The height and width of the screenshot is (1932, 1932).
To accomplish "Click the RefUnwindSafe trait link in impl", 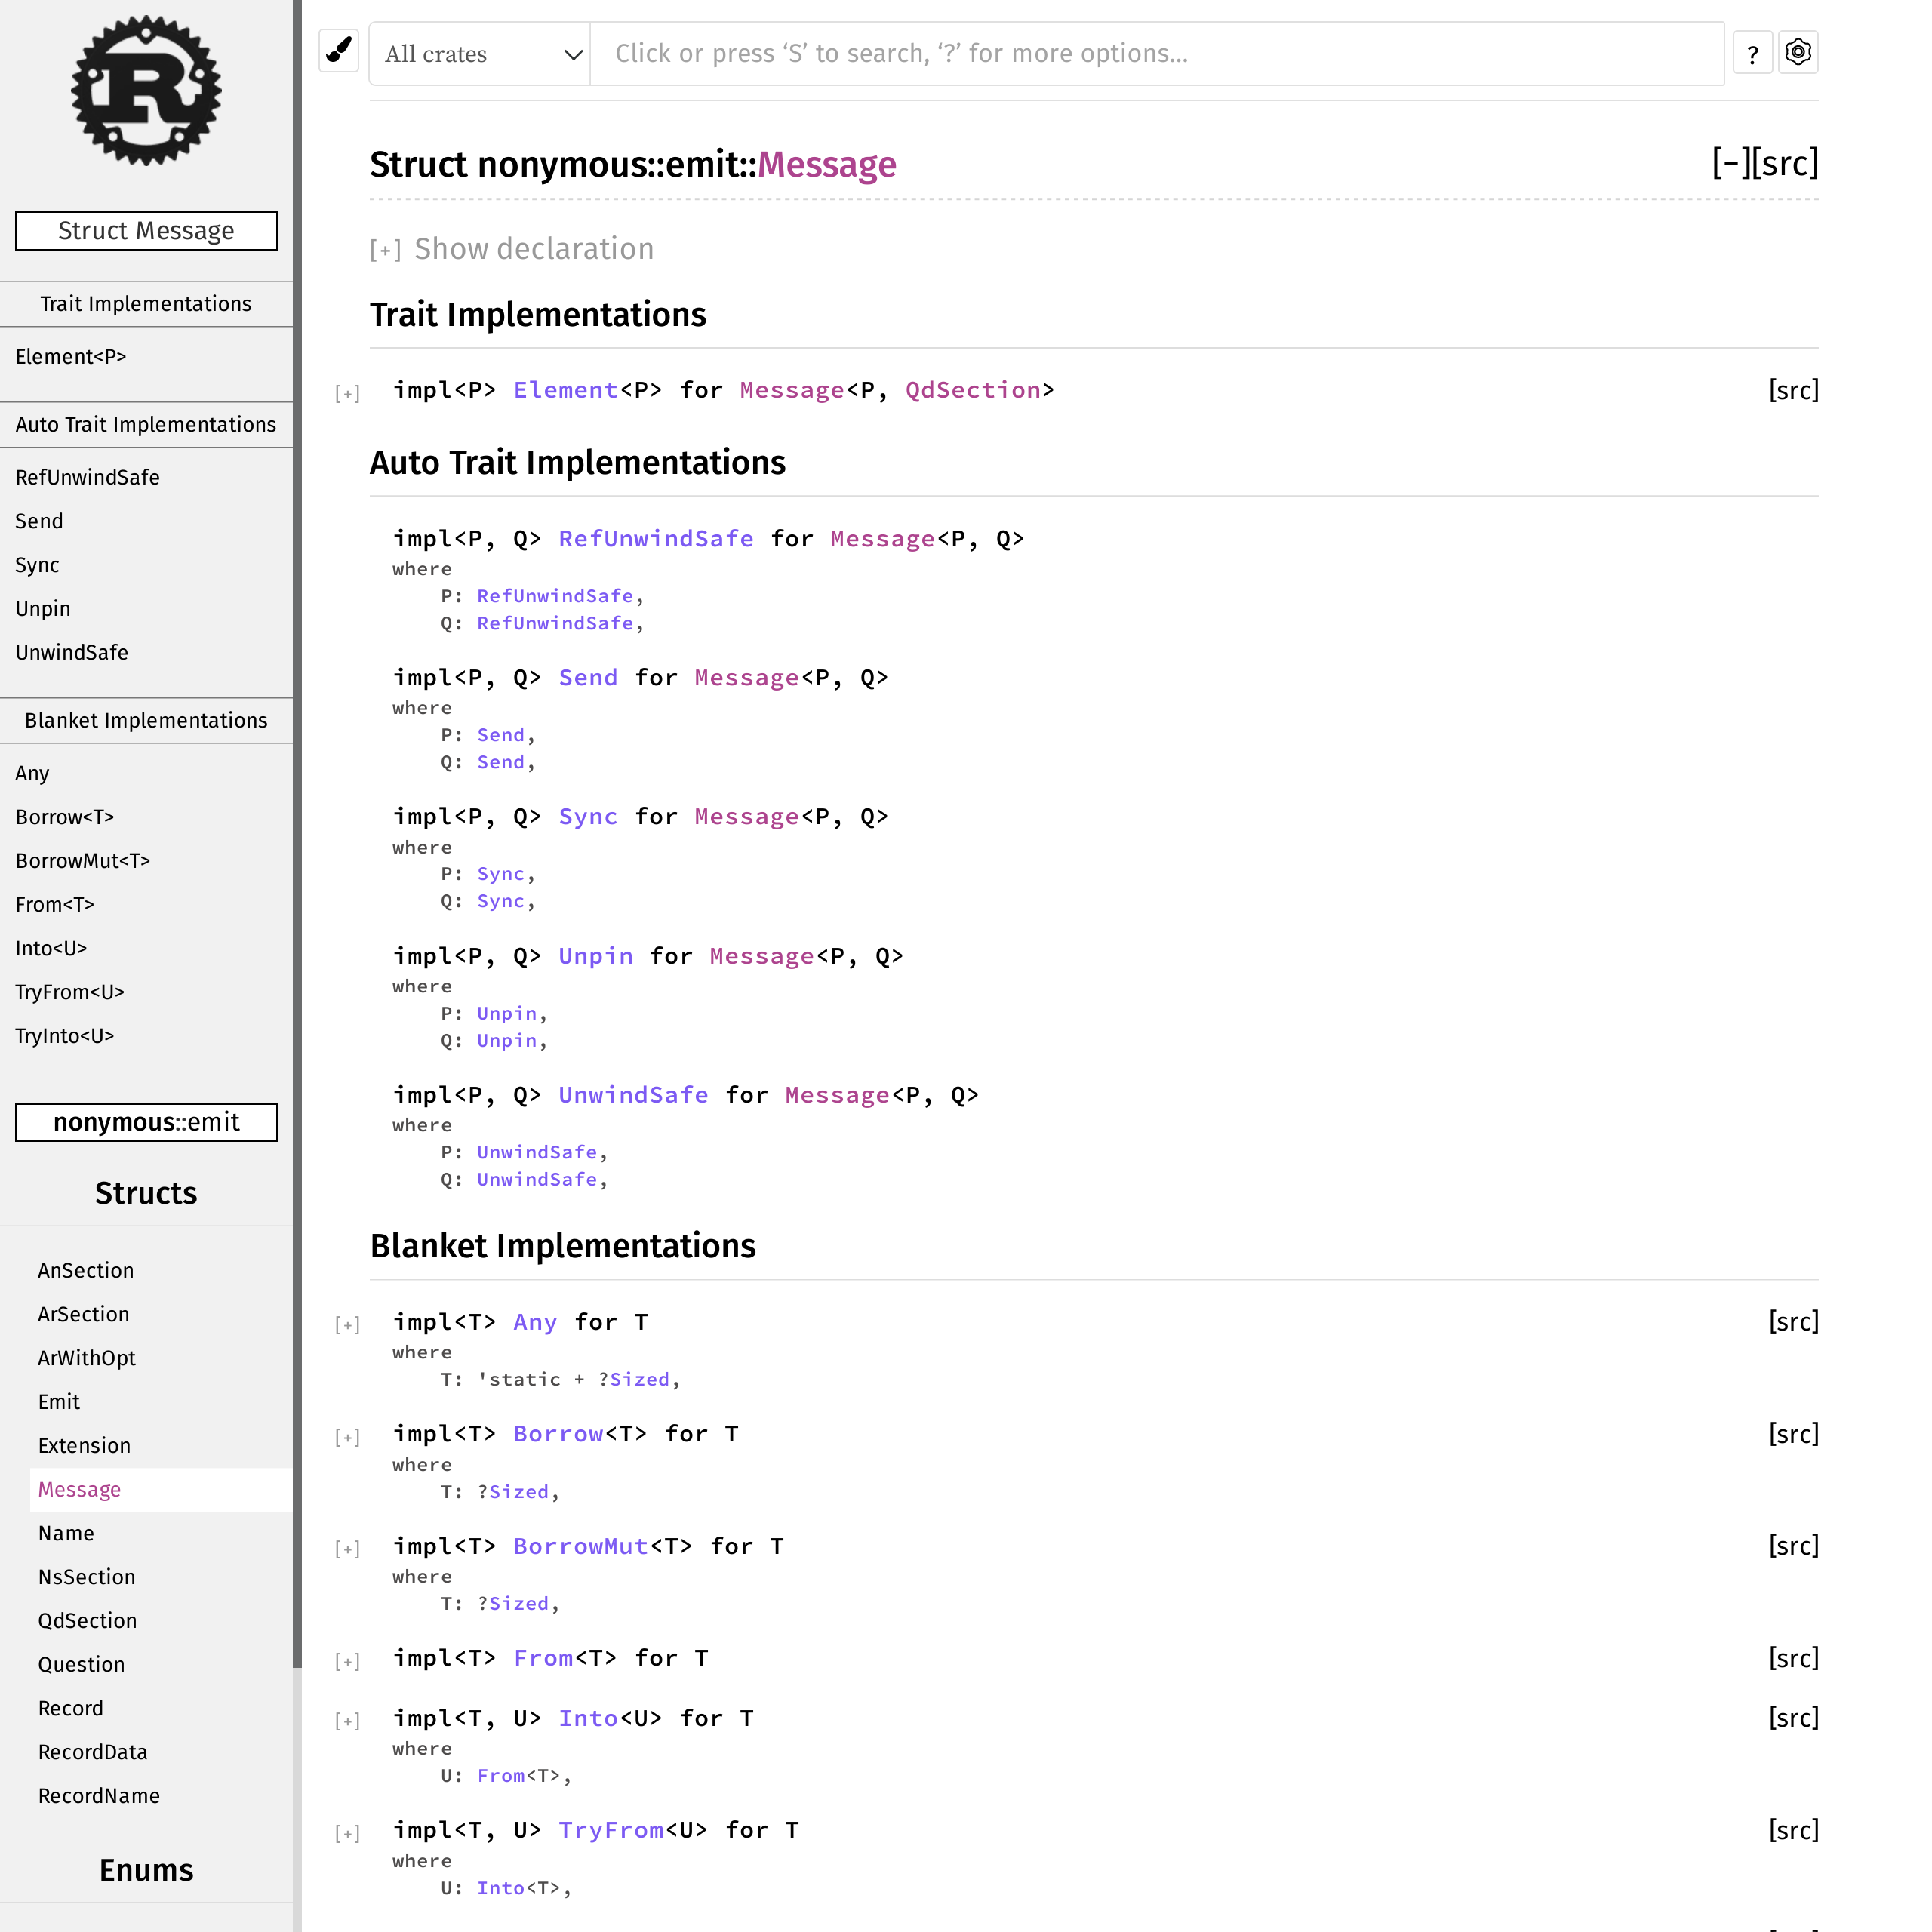I will pos(655,539).
